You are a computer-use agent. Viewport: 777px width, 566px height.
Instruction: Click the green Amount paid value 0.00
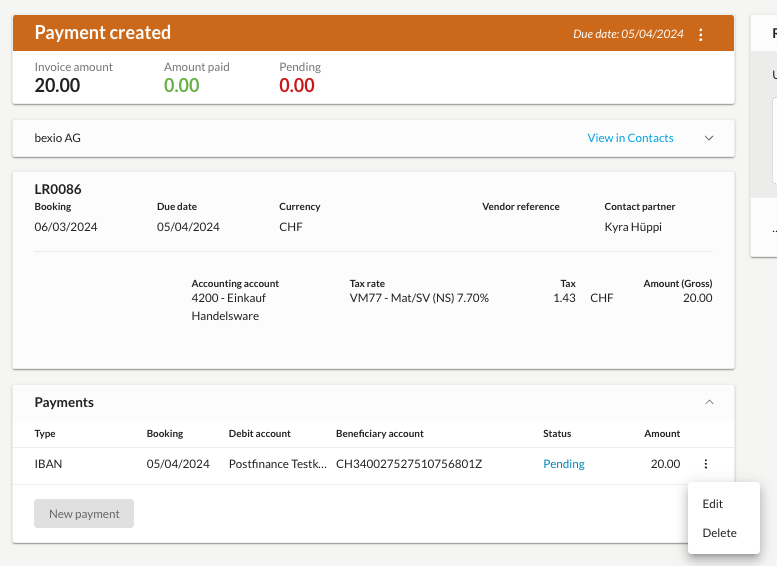[x=181, y=85]
